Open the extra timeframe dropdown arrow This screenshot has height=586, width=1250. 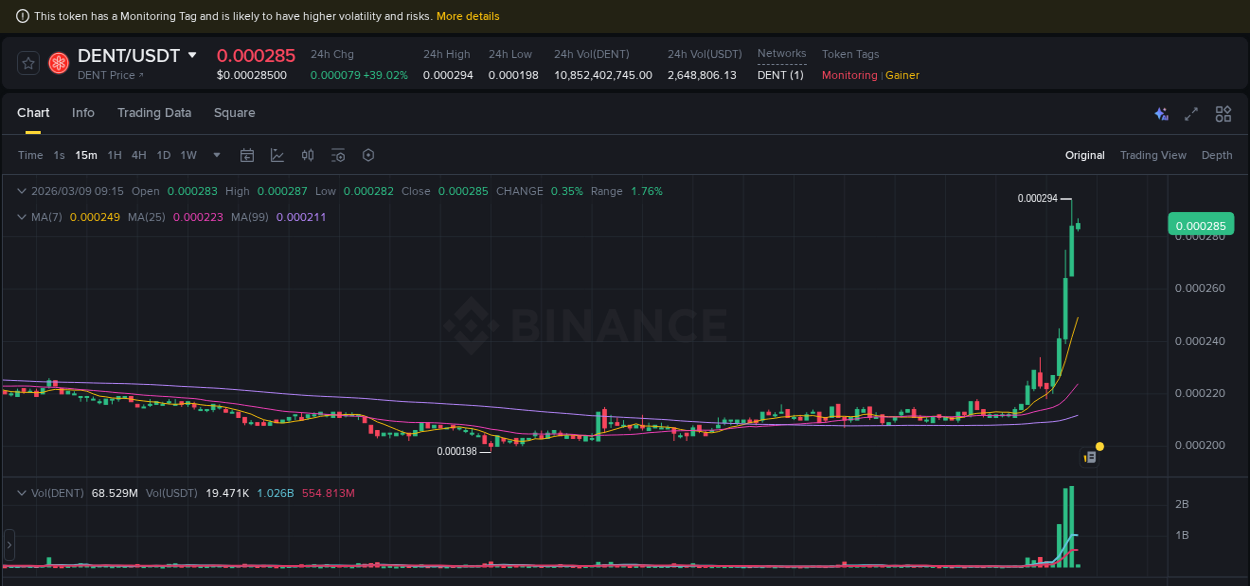216,155
